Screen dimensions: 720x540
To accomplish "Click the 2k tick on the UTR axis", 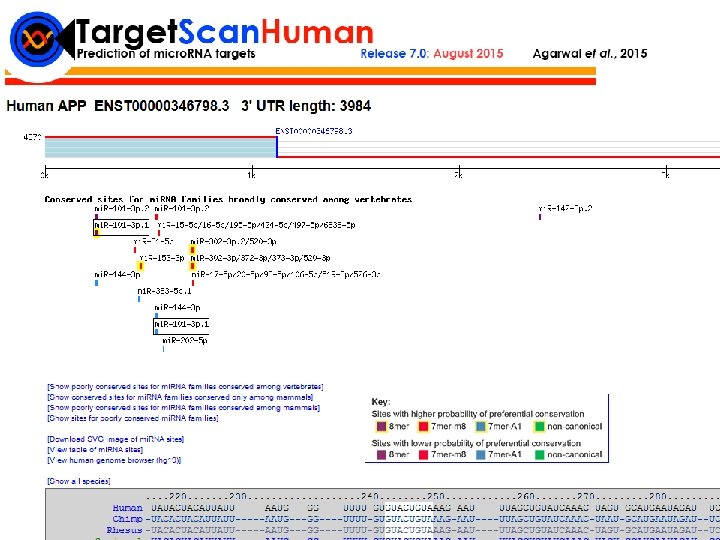I will click(459, 171).
